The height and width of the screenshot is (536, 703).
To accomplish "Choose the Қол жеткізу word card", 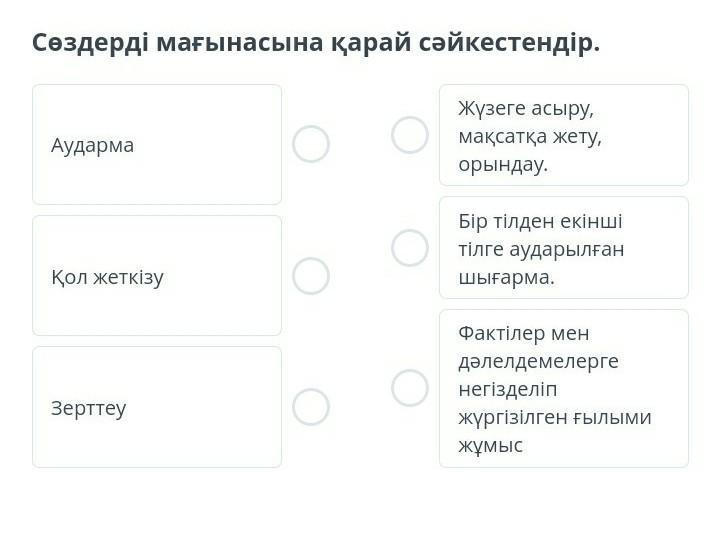I will click(x=157, y=276).
